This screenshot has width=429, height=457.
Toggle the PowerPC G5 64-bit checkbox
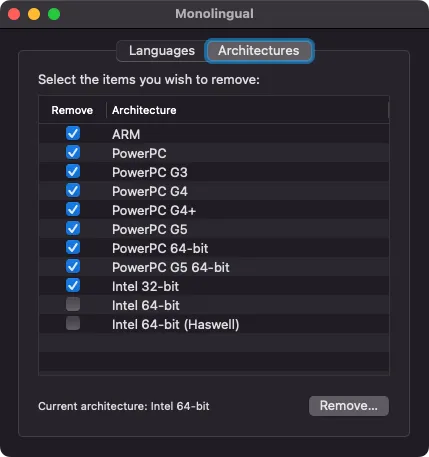[x=73, y=266]
